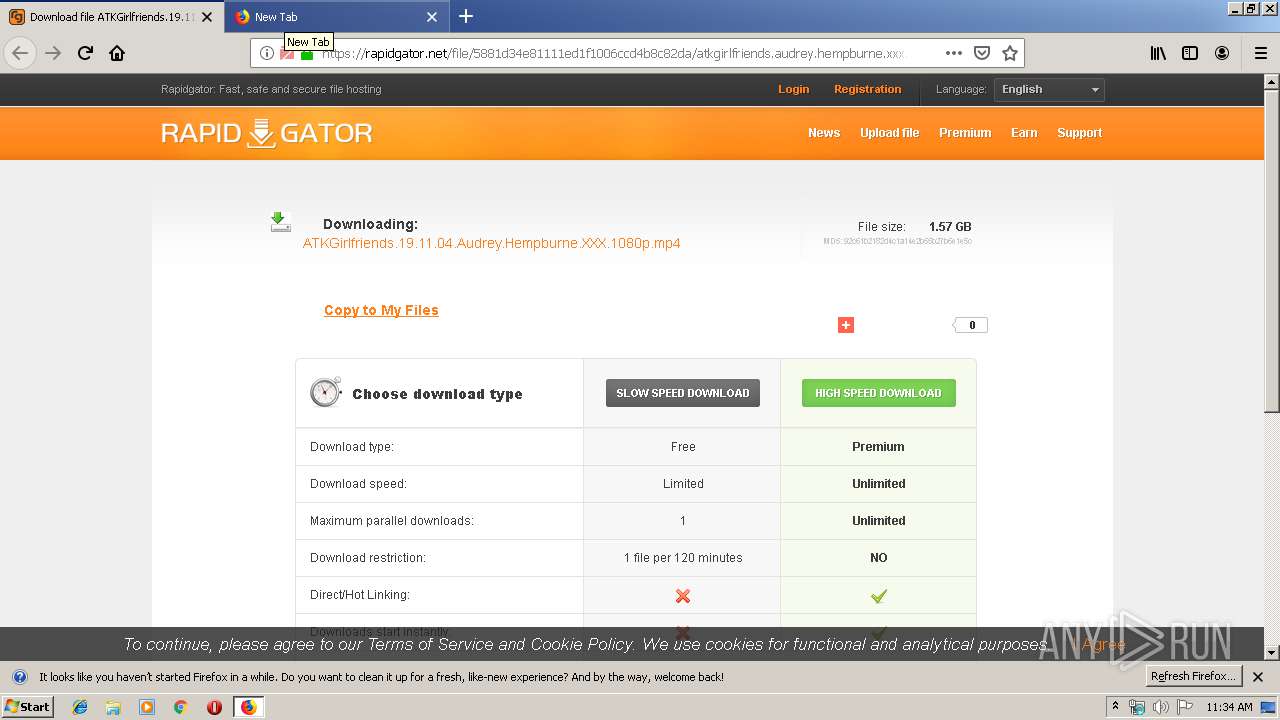1280x720 pixels.
Task: Click the Registration link
Action: pyautogui.click(x=868, y=89)
